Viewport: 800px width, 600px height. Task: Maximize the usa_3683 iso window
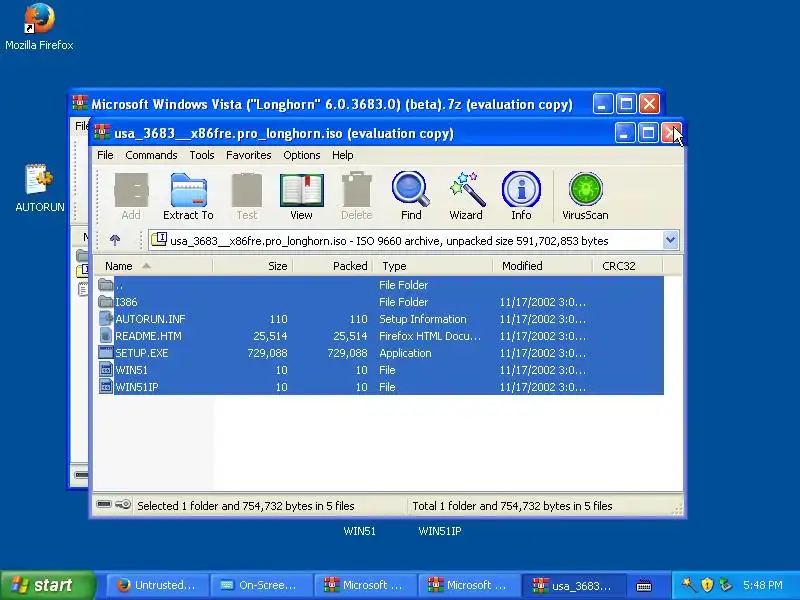pos(648,133)
